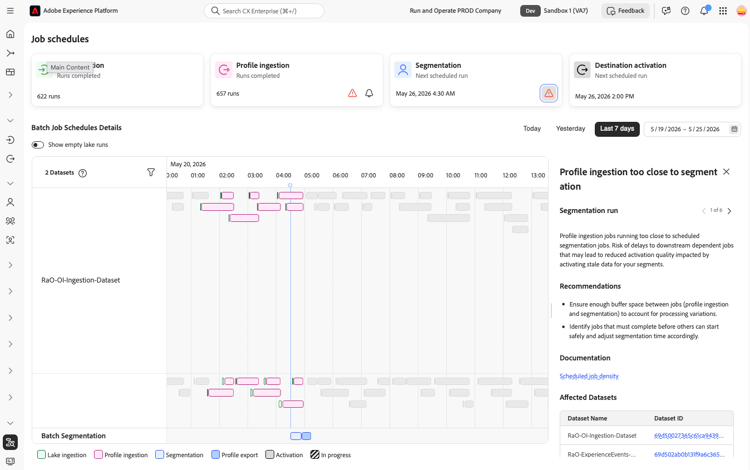The image size is (750, 470).
Task: Open the notifications bell in header
Action: [704, 11]
